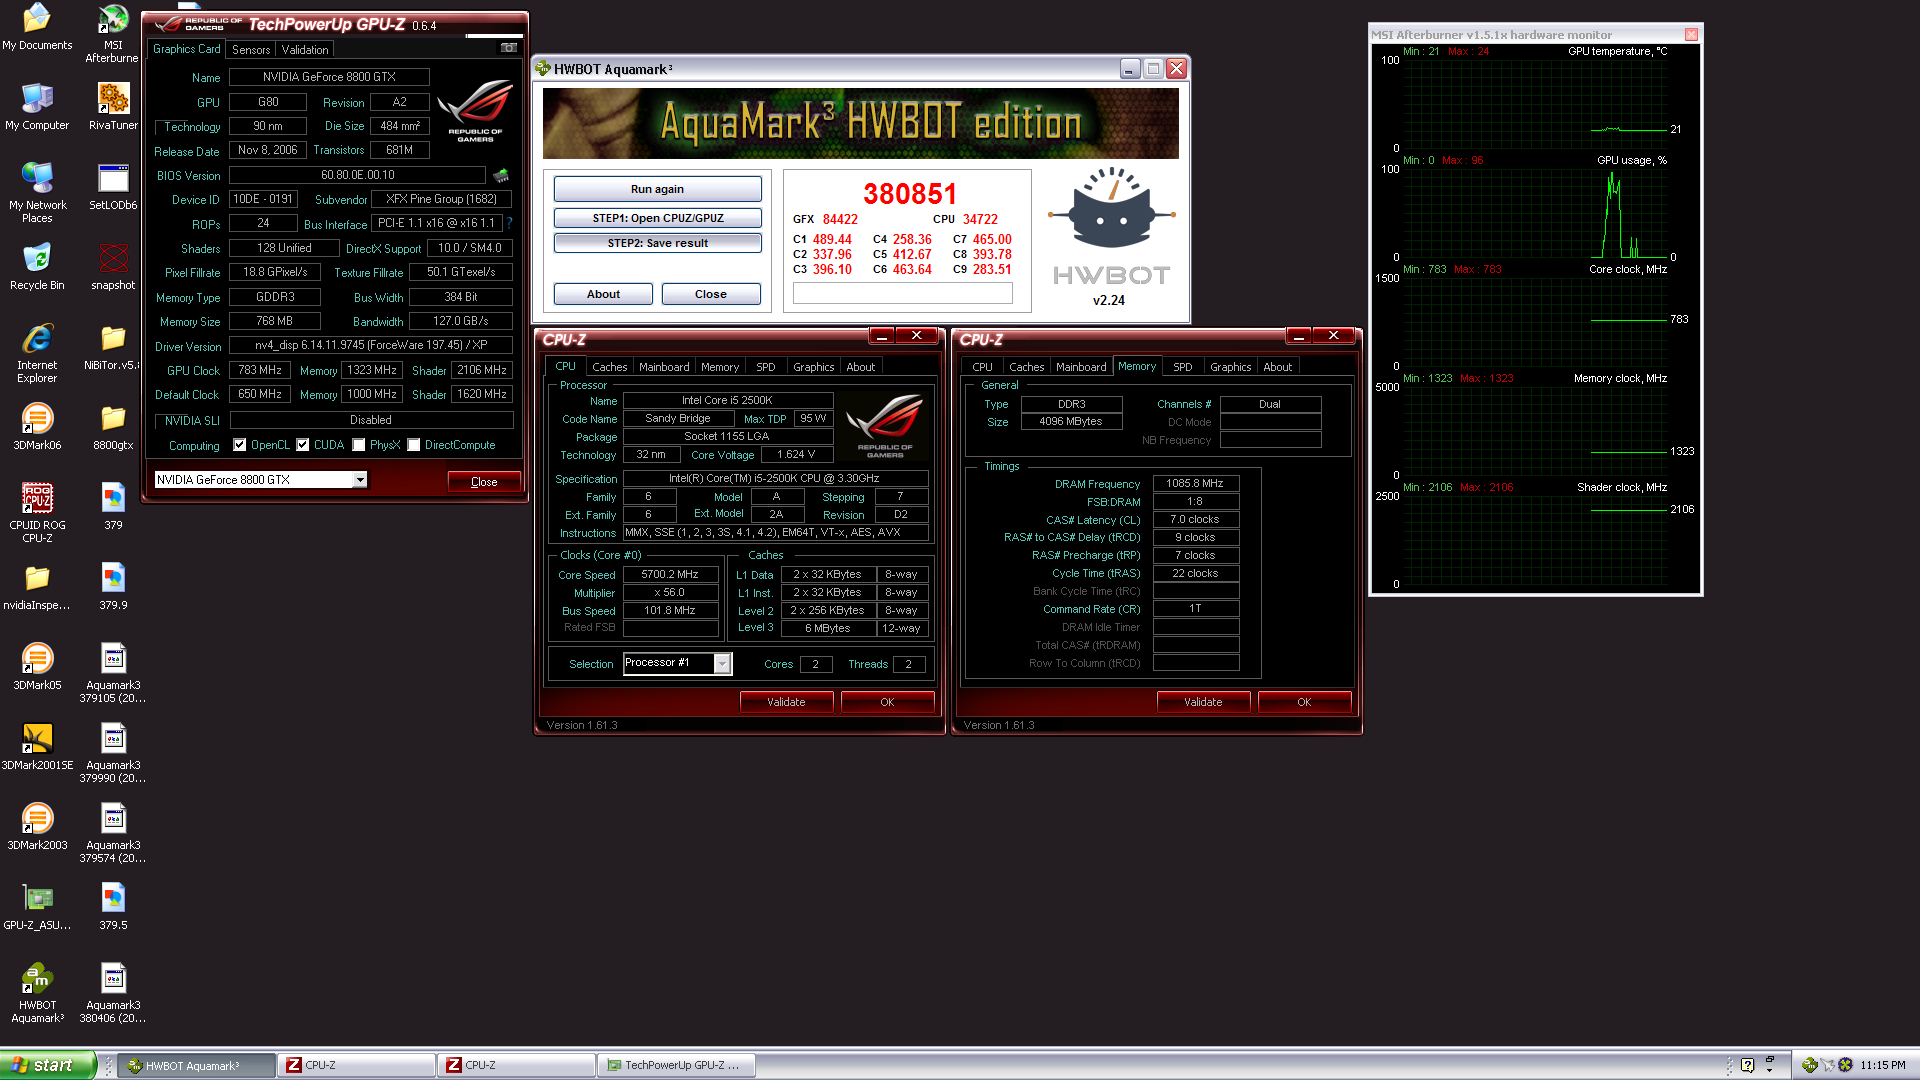The width and height of the screenshot is (1920, 1080).
Task: Open the 379.5 image file on desktop
Action: tap(113, 907)
